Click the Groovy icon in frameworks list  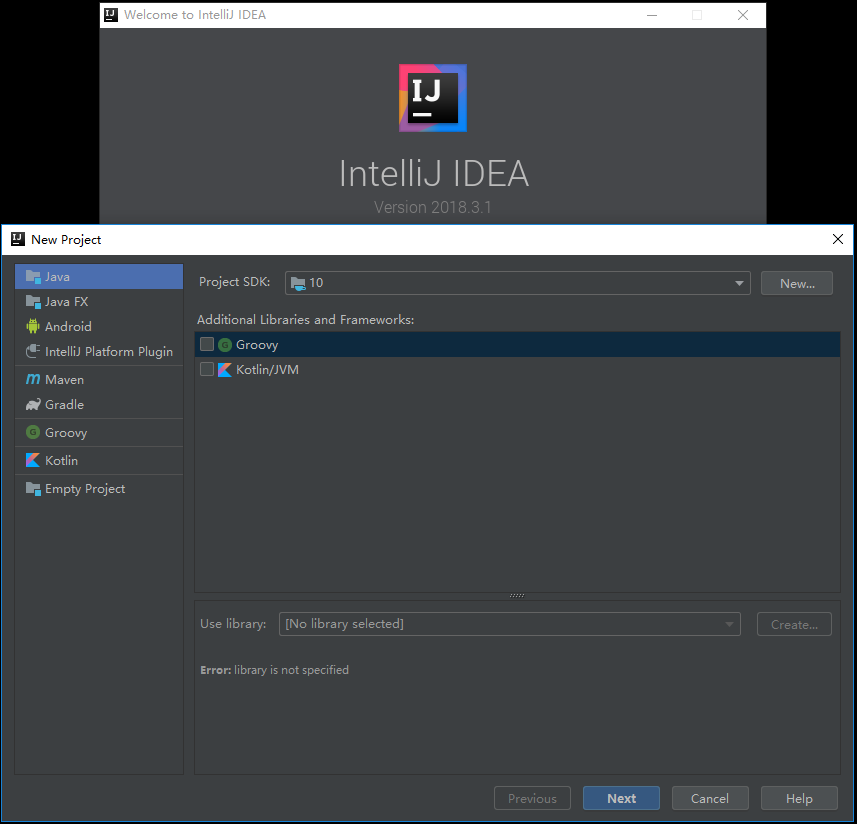225,345
